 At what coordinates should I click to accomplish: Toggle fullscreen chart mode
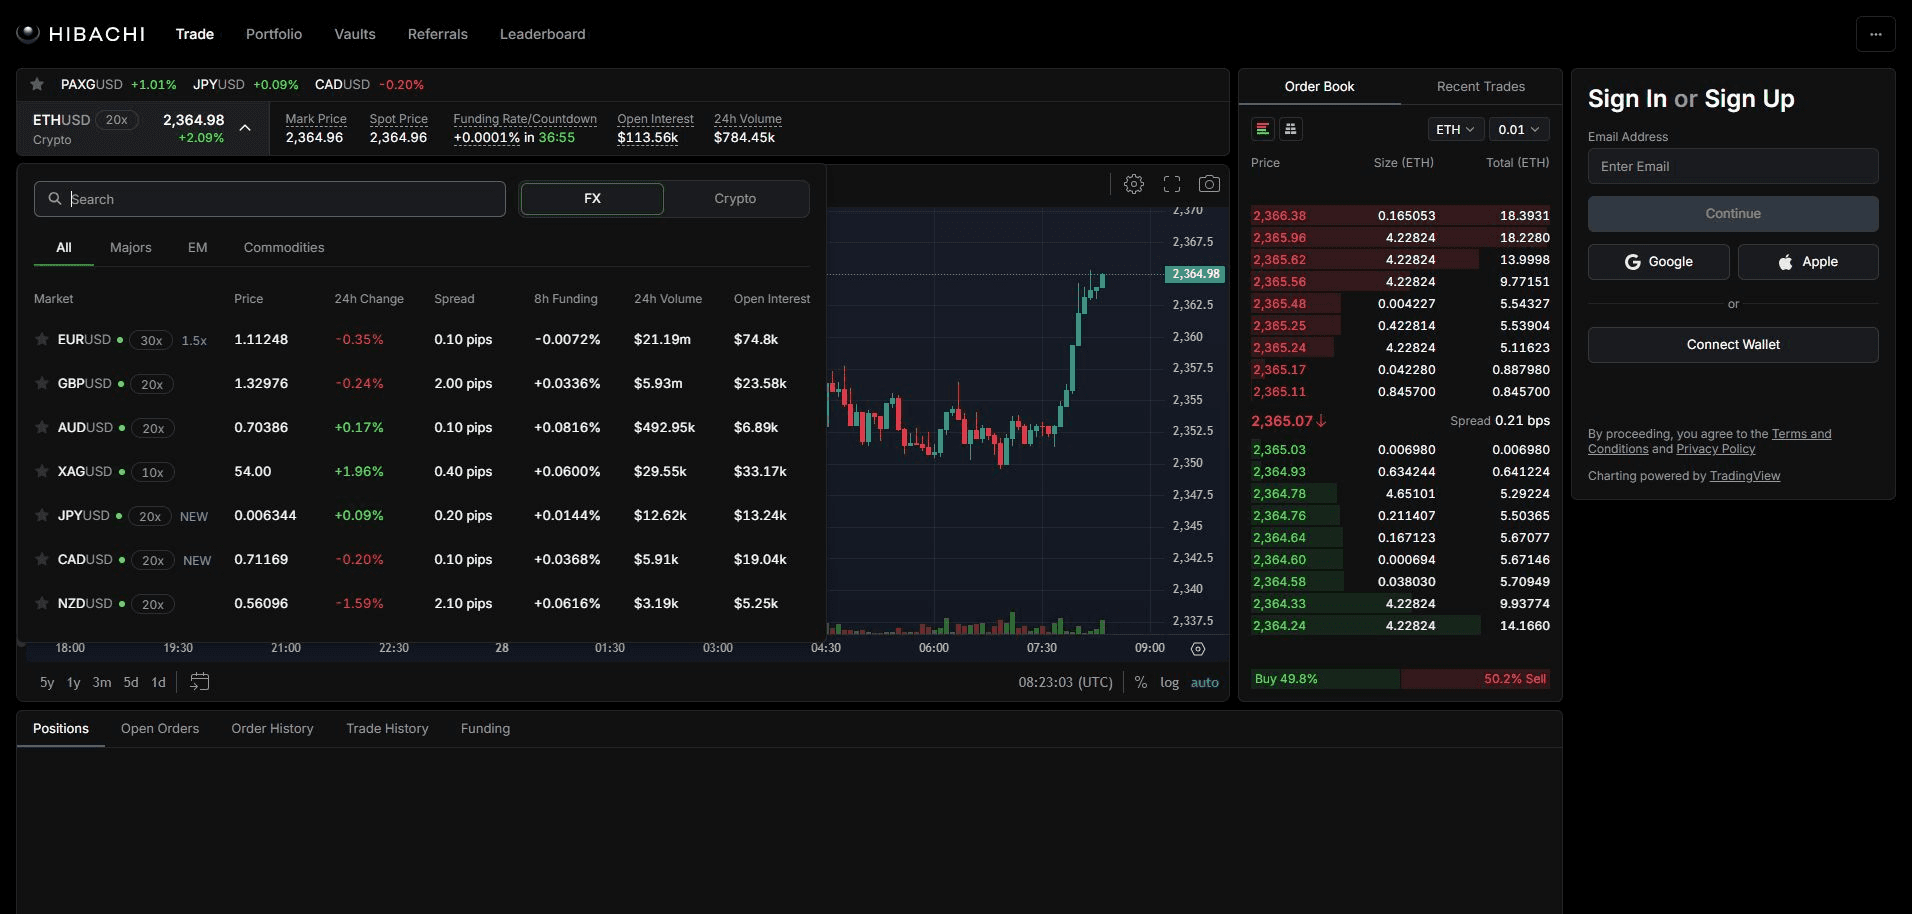tap(1172, 184)
